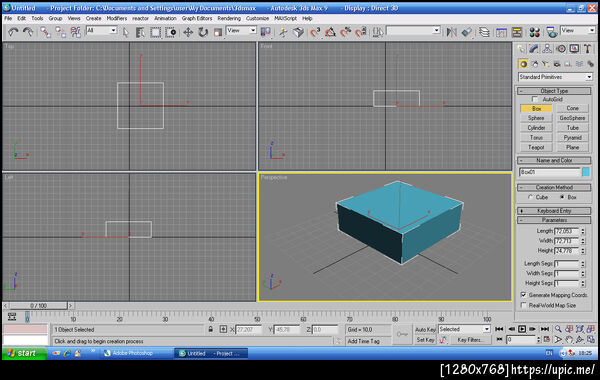Click the Key Filters button
The image size is (600, 380).
(x=470, y=339)
